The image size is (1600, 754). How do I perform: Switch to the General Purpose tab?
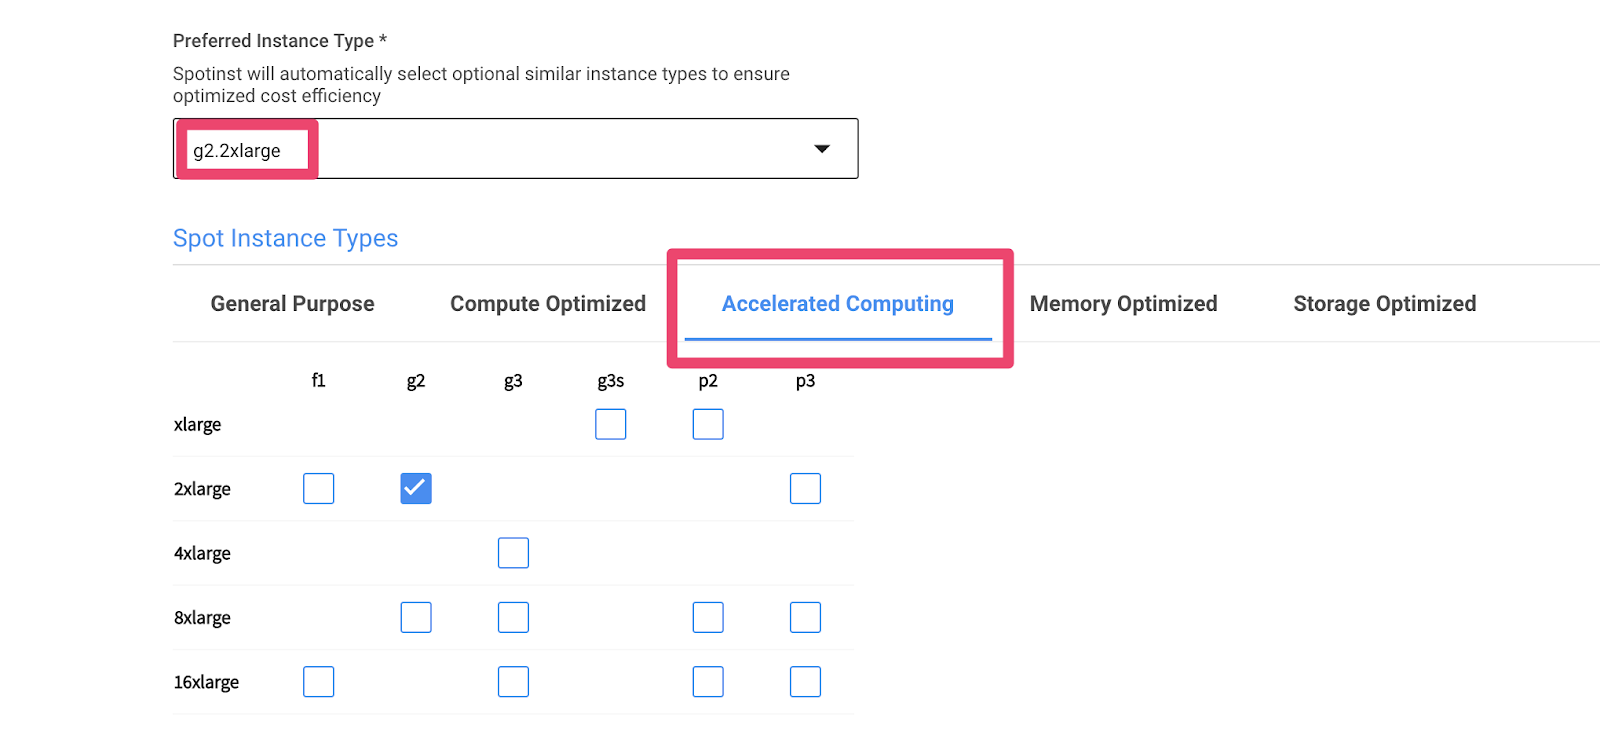(x=292, y=304)
